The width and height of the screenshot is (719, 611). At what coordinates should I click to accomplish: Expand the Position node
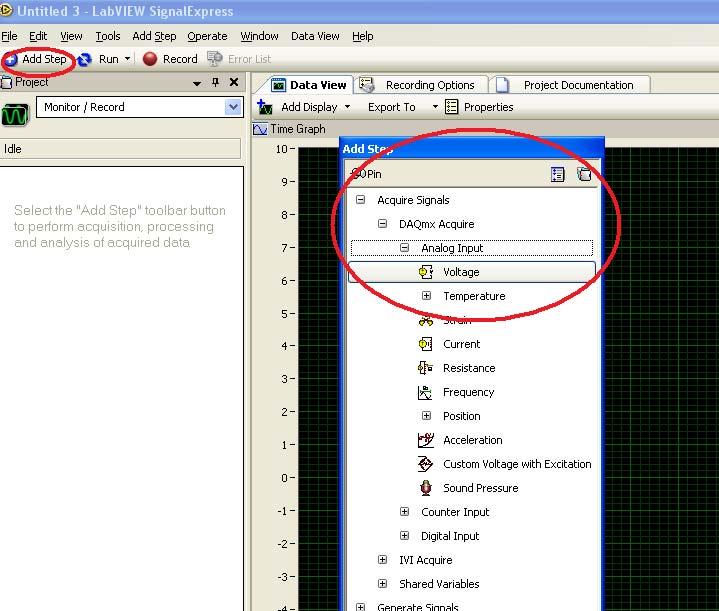(426, 416)
